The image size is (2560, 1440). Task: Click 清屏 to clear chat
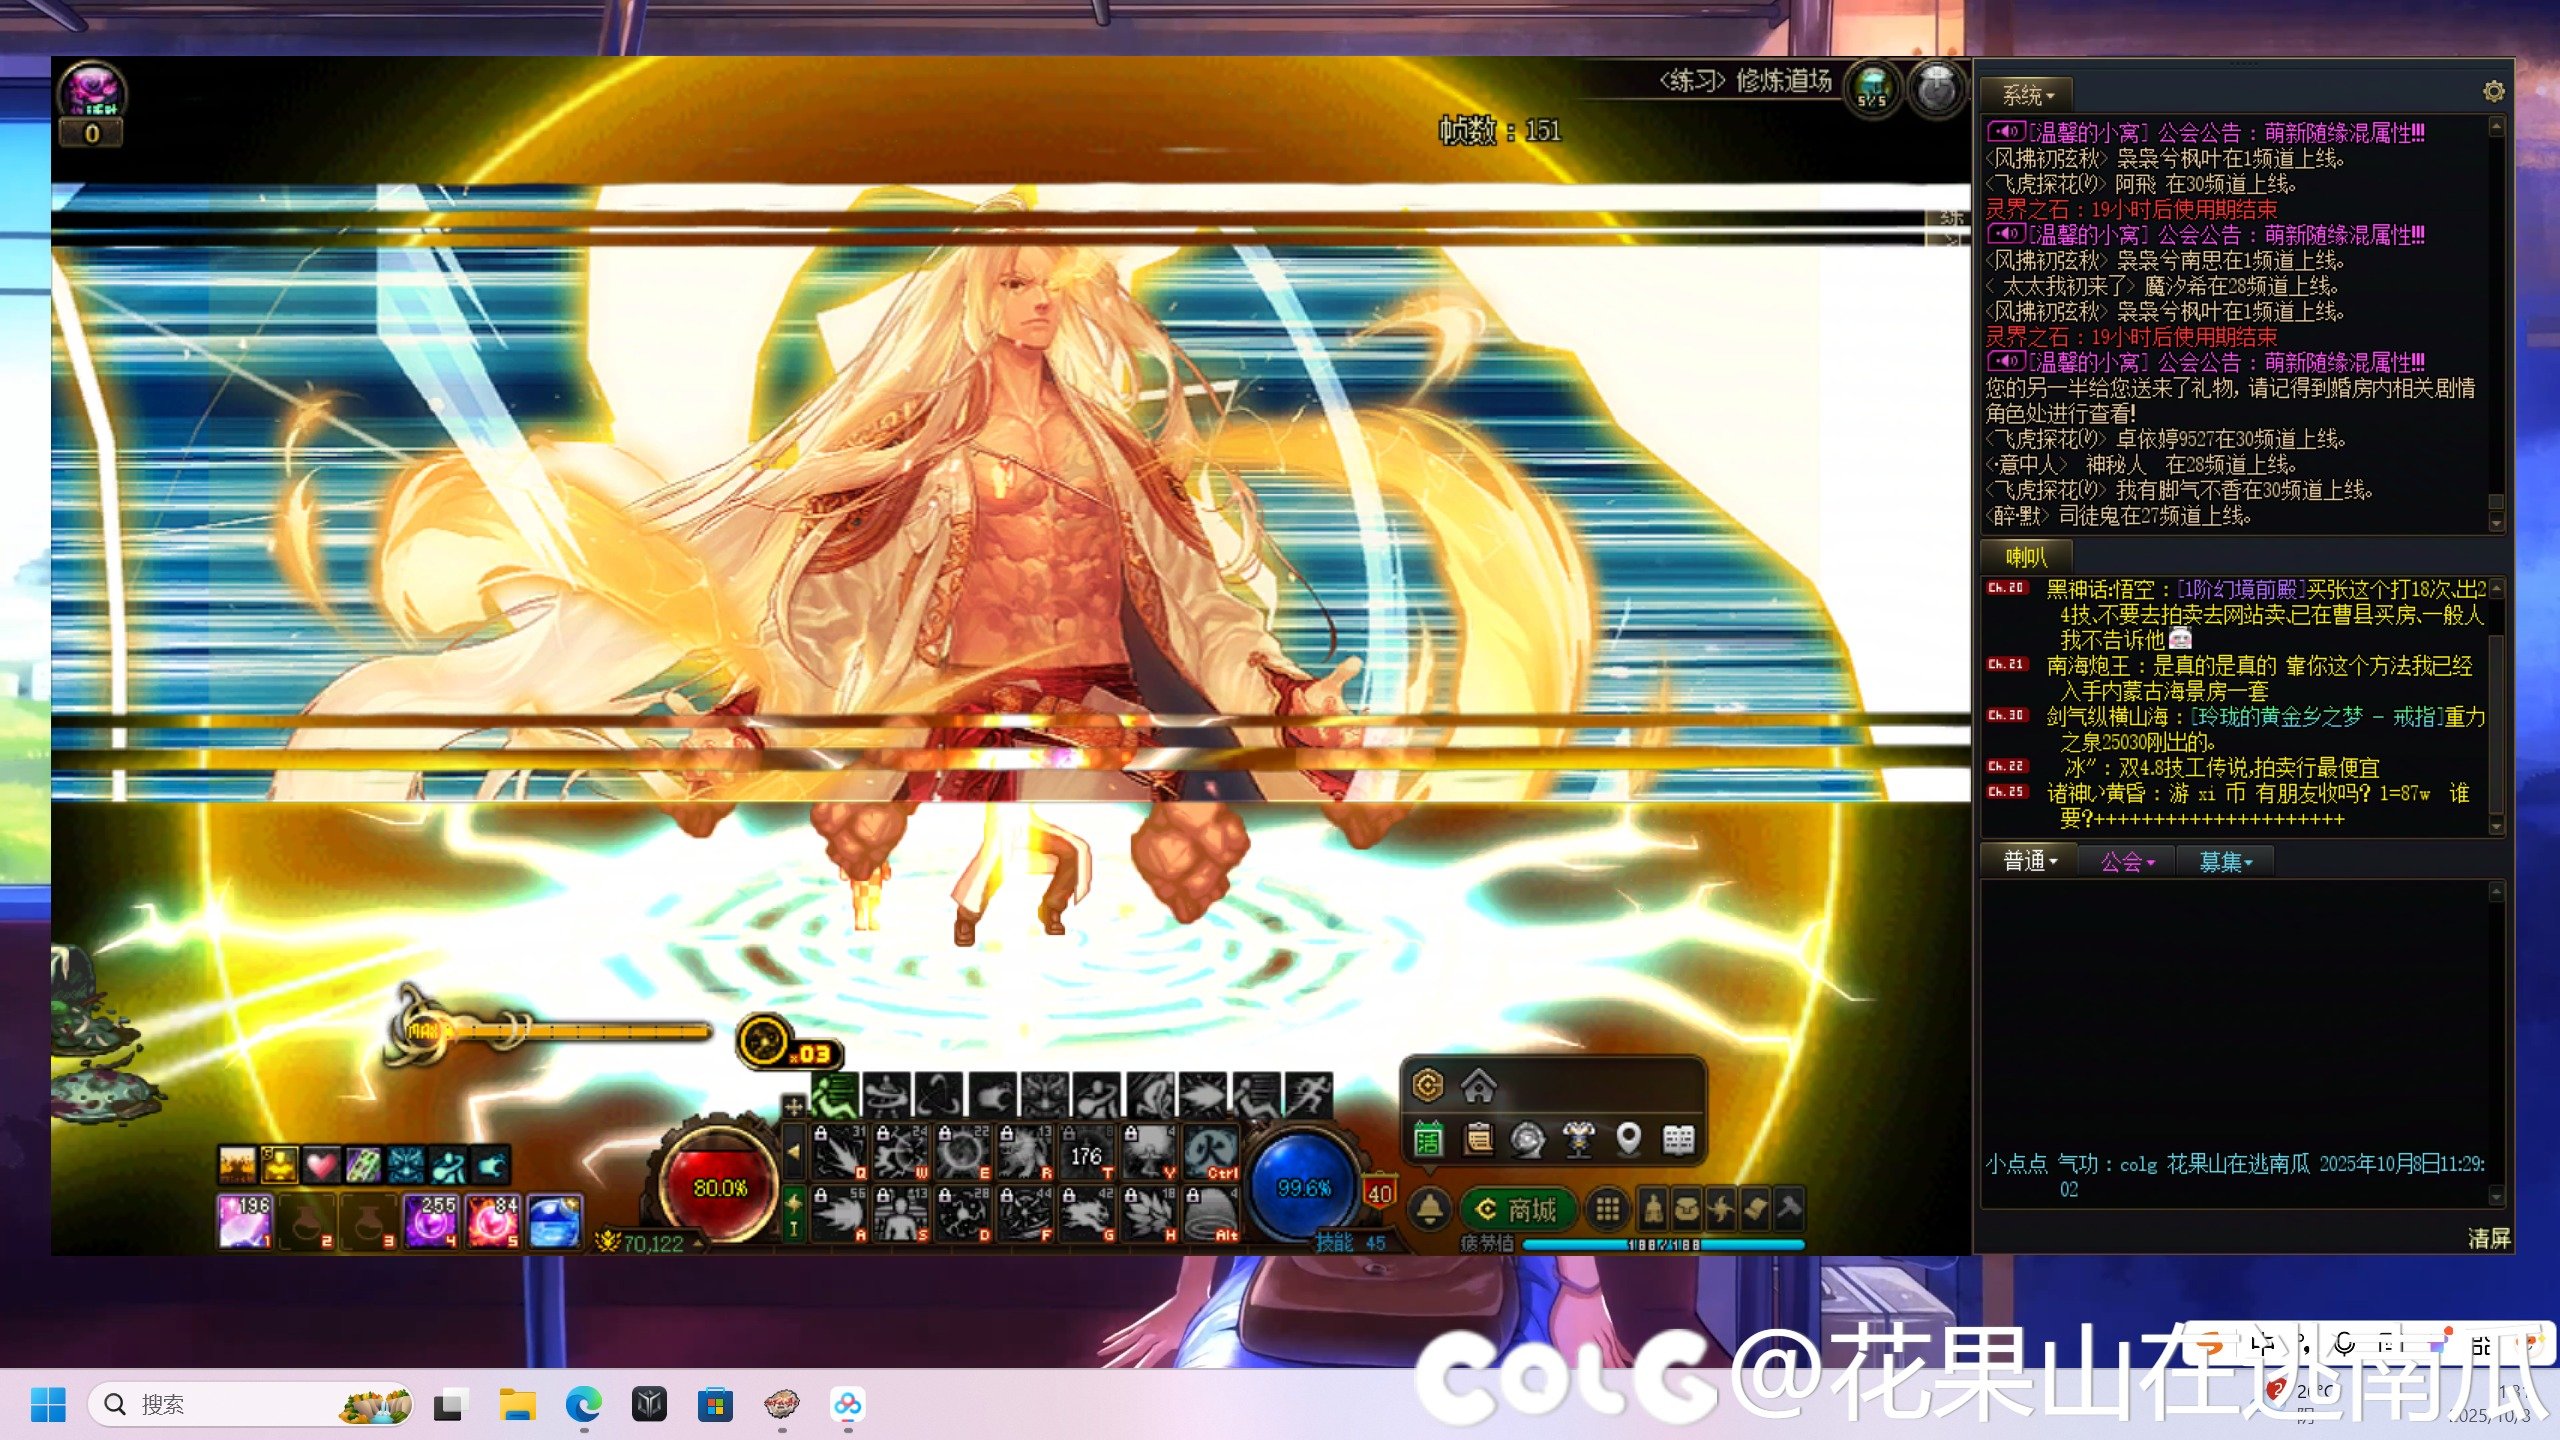point(2488,1238)
